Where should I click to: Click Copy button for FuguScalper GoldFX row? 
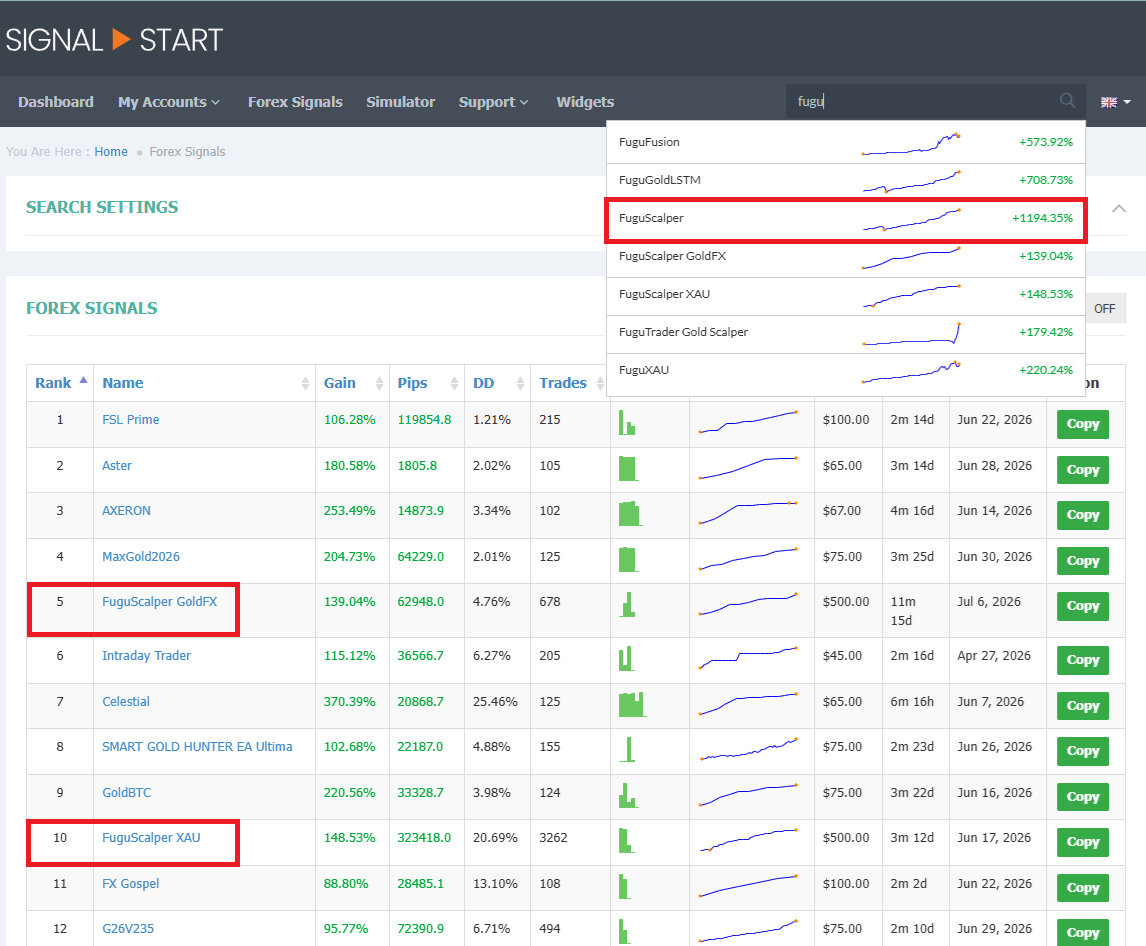(1082, 606)
